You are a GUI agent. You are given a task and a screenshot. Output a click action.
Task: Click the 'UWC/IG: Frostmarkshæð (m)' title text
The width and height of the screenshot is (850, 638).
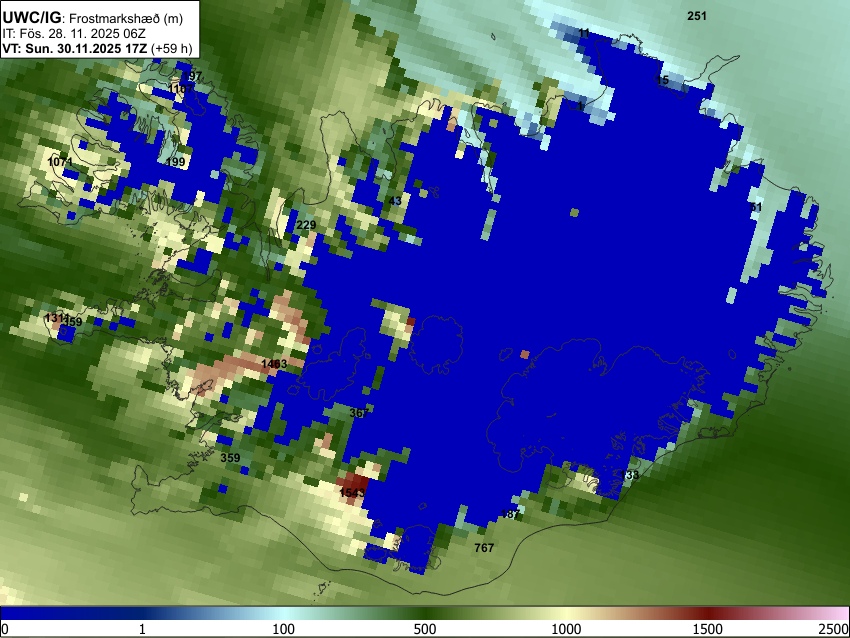(93, 18)
